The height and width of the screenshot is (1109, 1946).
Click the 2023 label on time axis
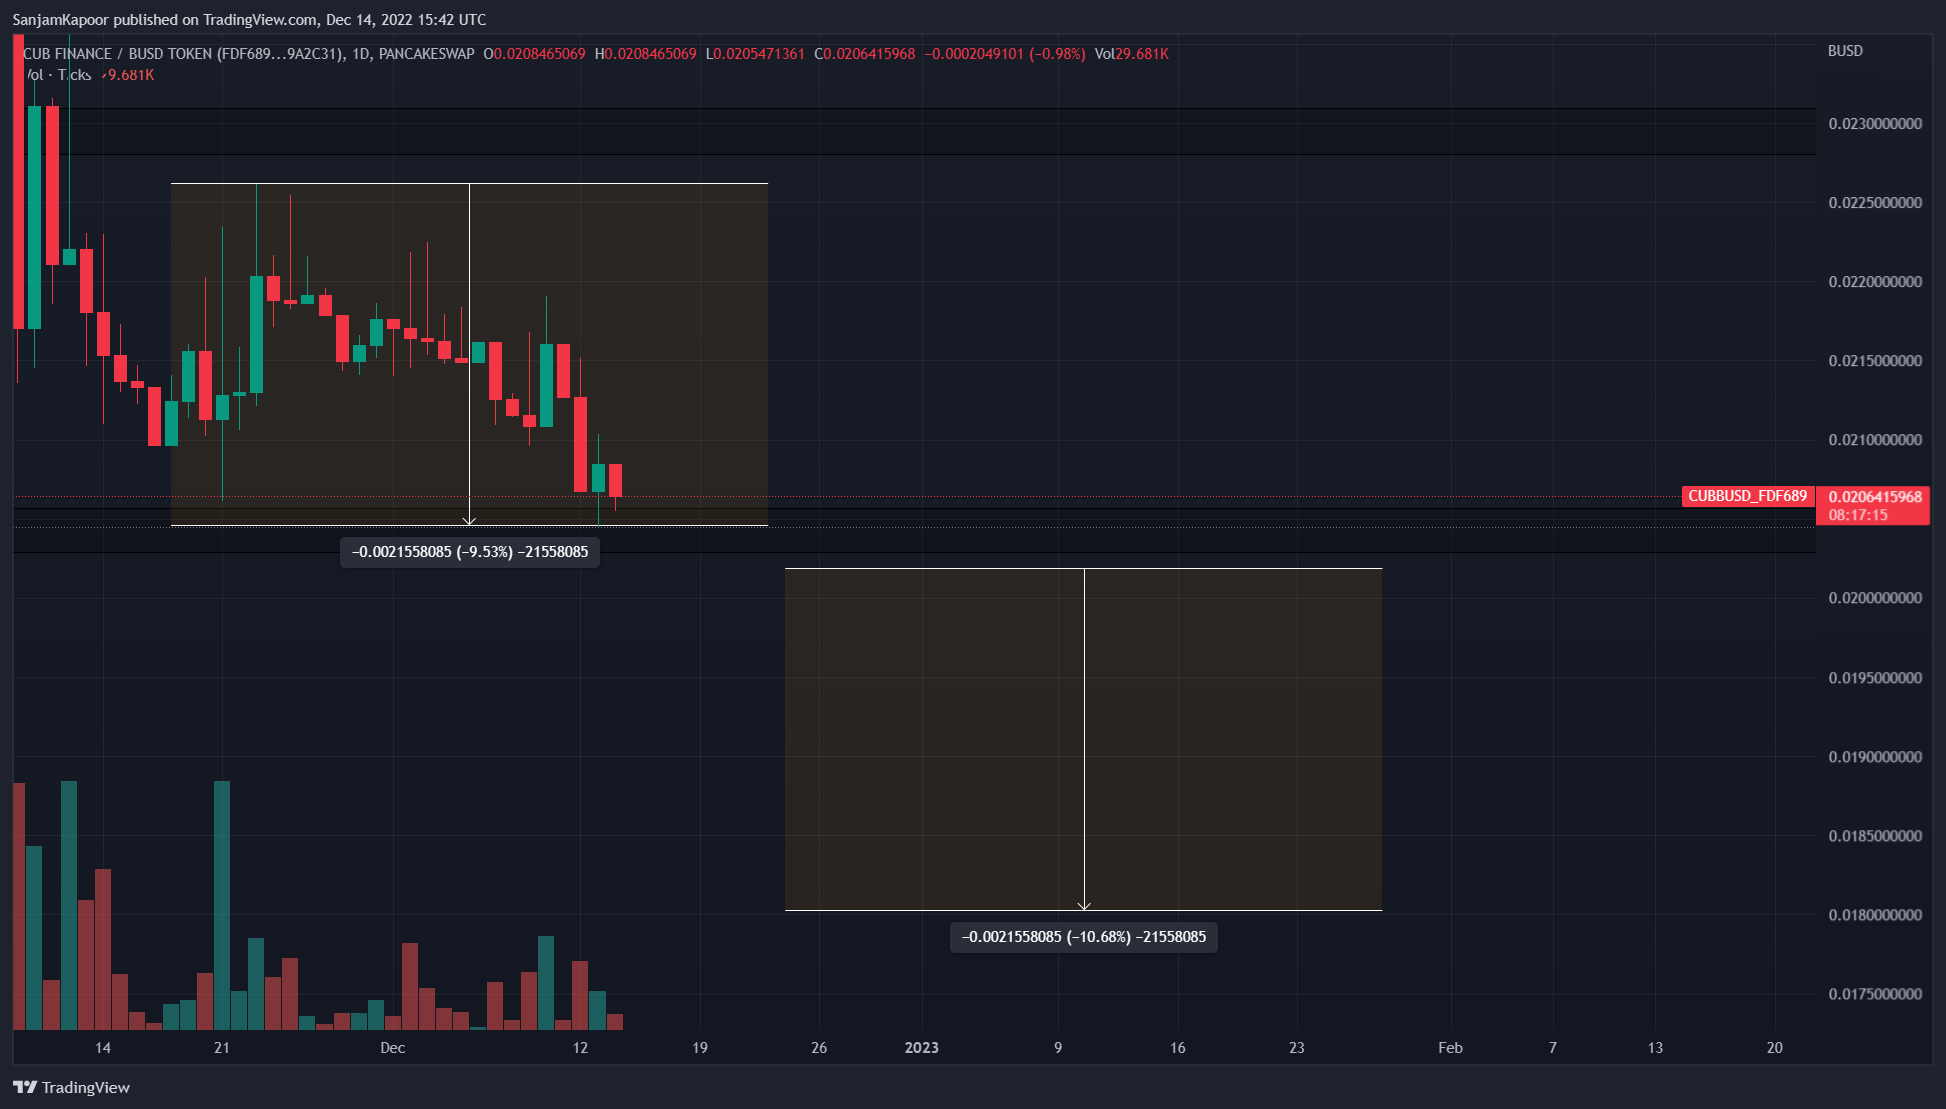click(922, 1048)
